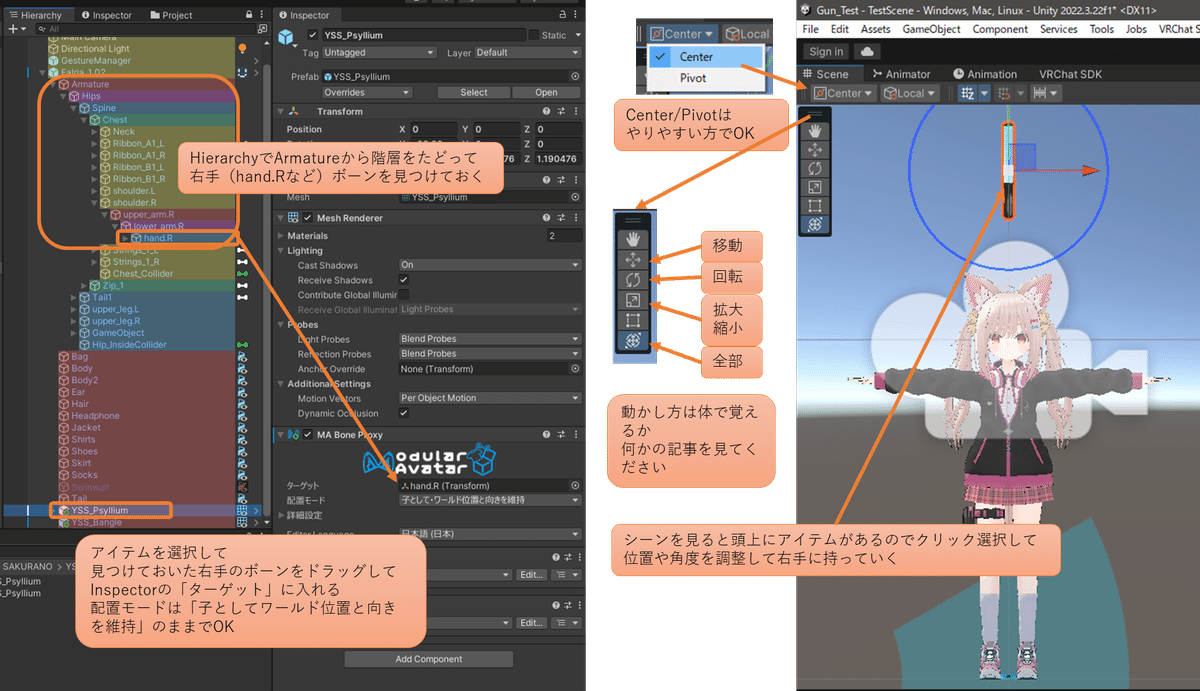The height and width of the screenshot is (691, 1200).
Task: Select the Hand tool in Scene window palette
Action: pos(814,131)
